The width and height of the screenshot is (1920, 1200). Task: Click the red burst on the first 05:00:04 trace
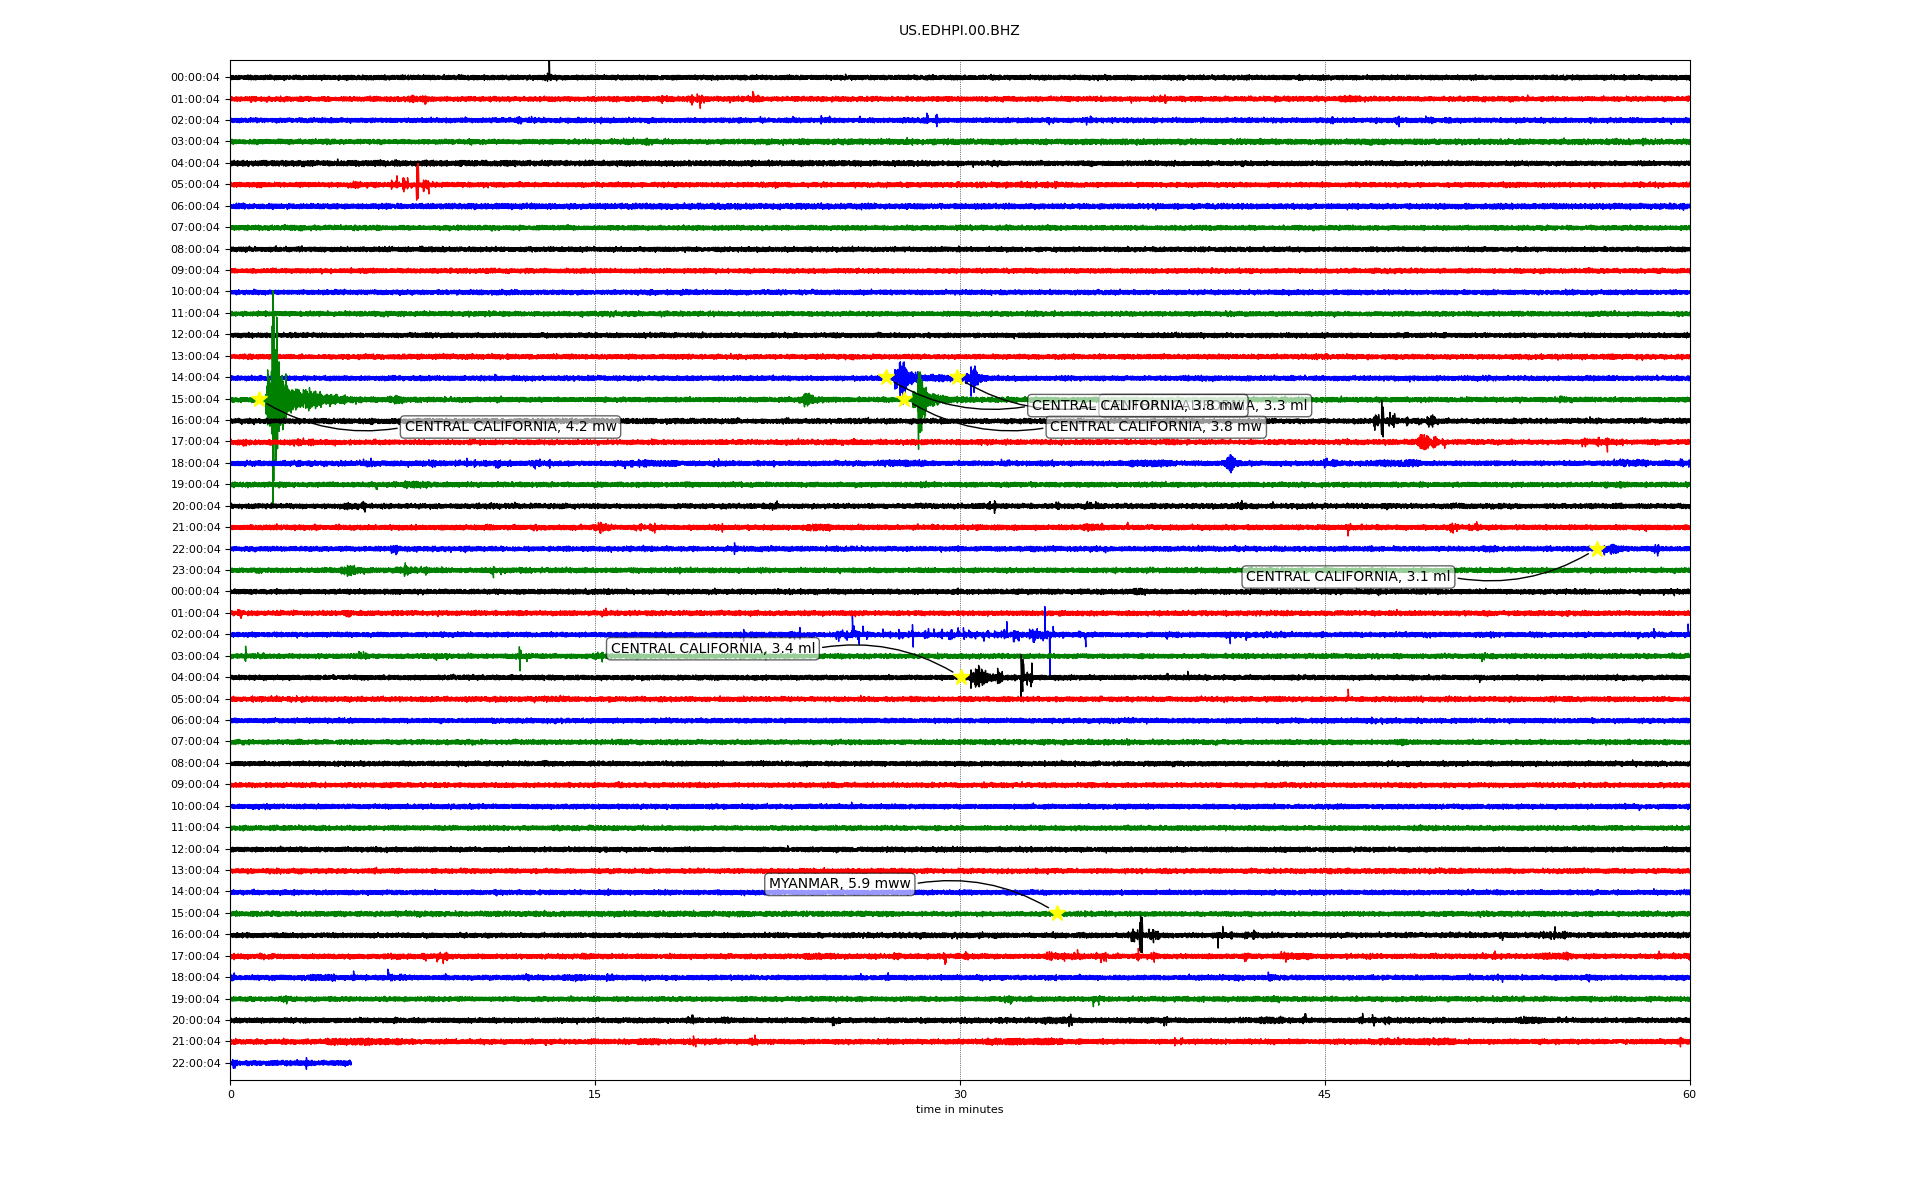click(417, 184)
